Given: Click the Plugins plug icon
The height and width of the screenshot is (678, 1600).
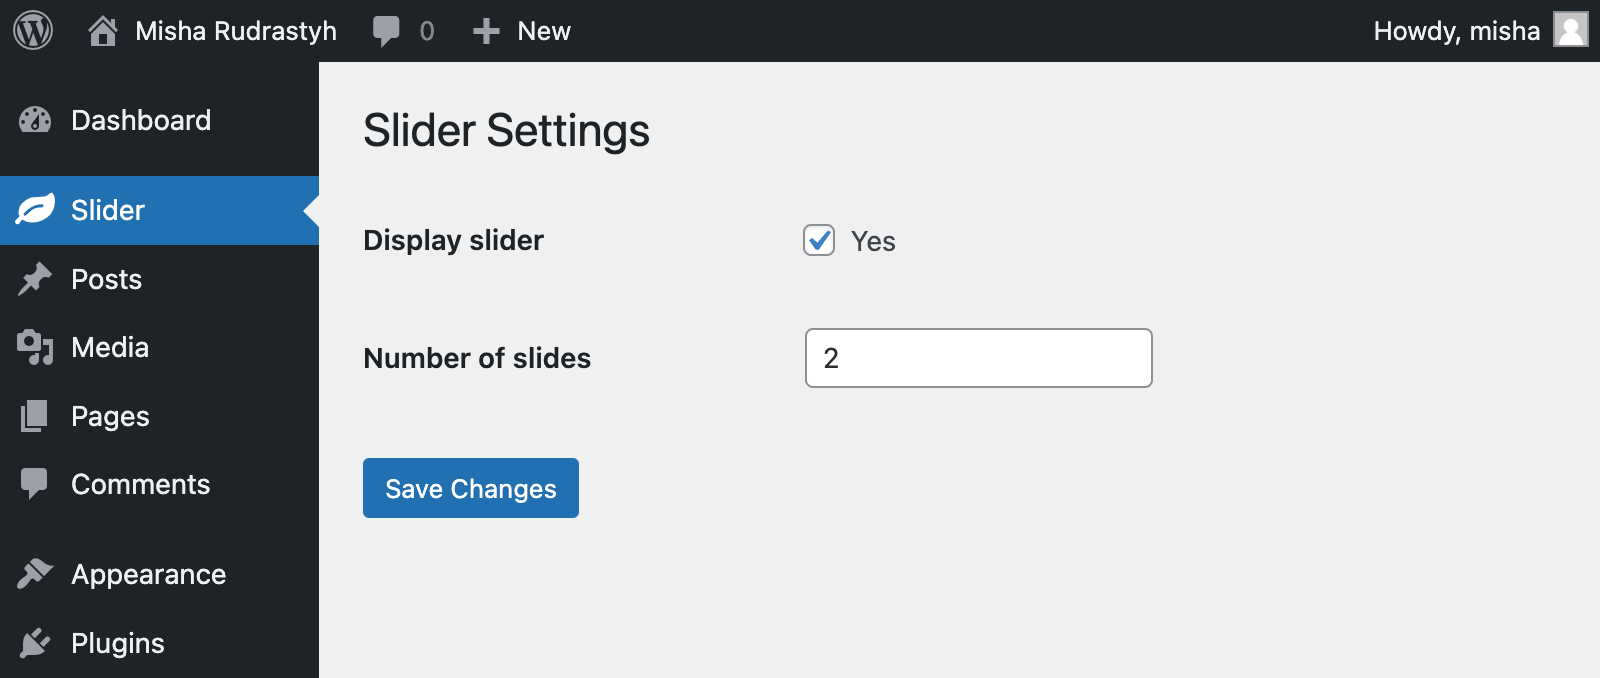Looking at the screenshot, I should [35, 643].
